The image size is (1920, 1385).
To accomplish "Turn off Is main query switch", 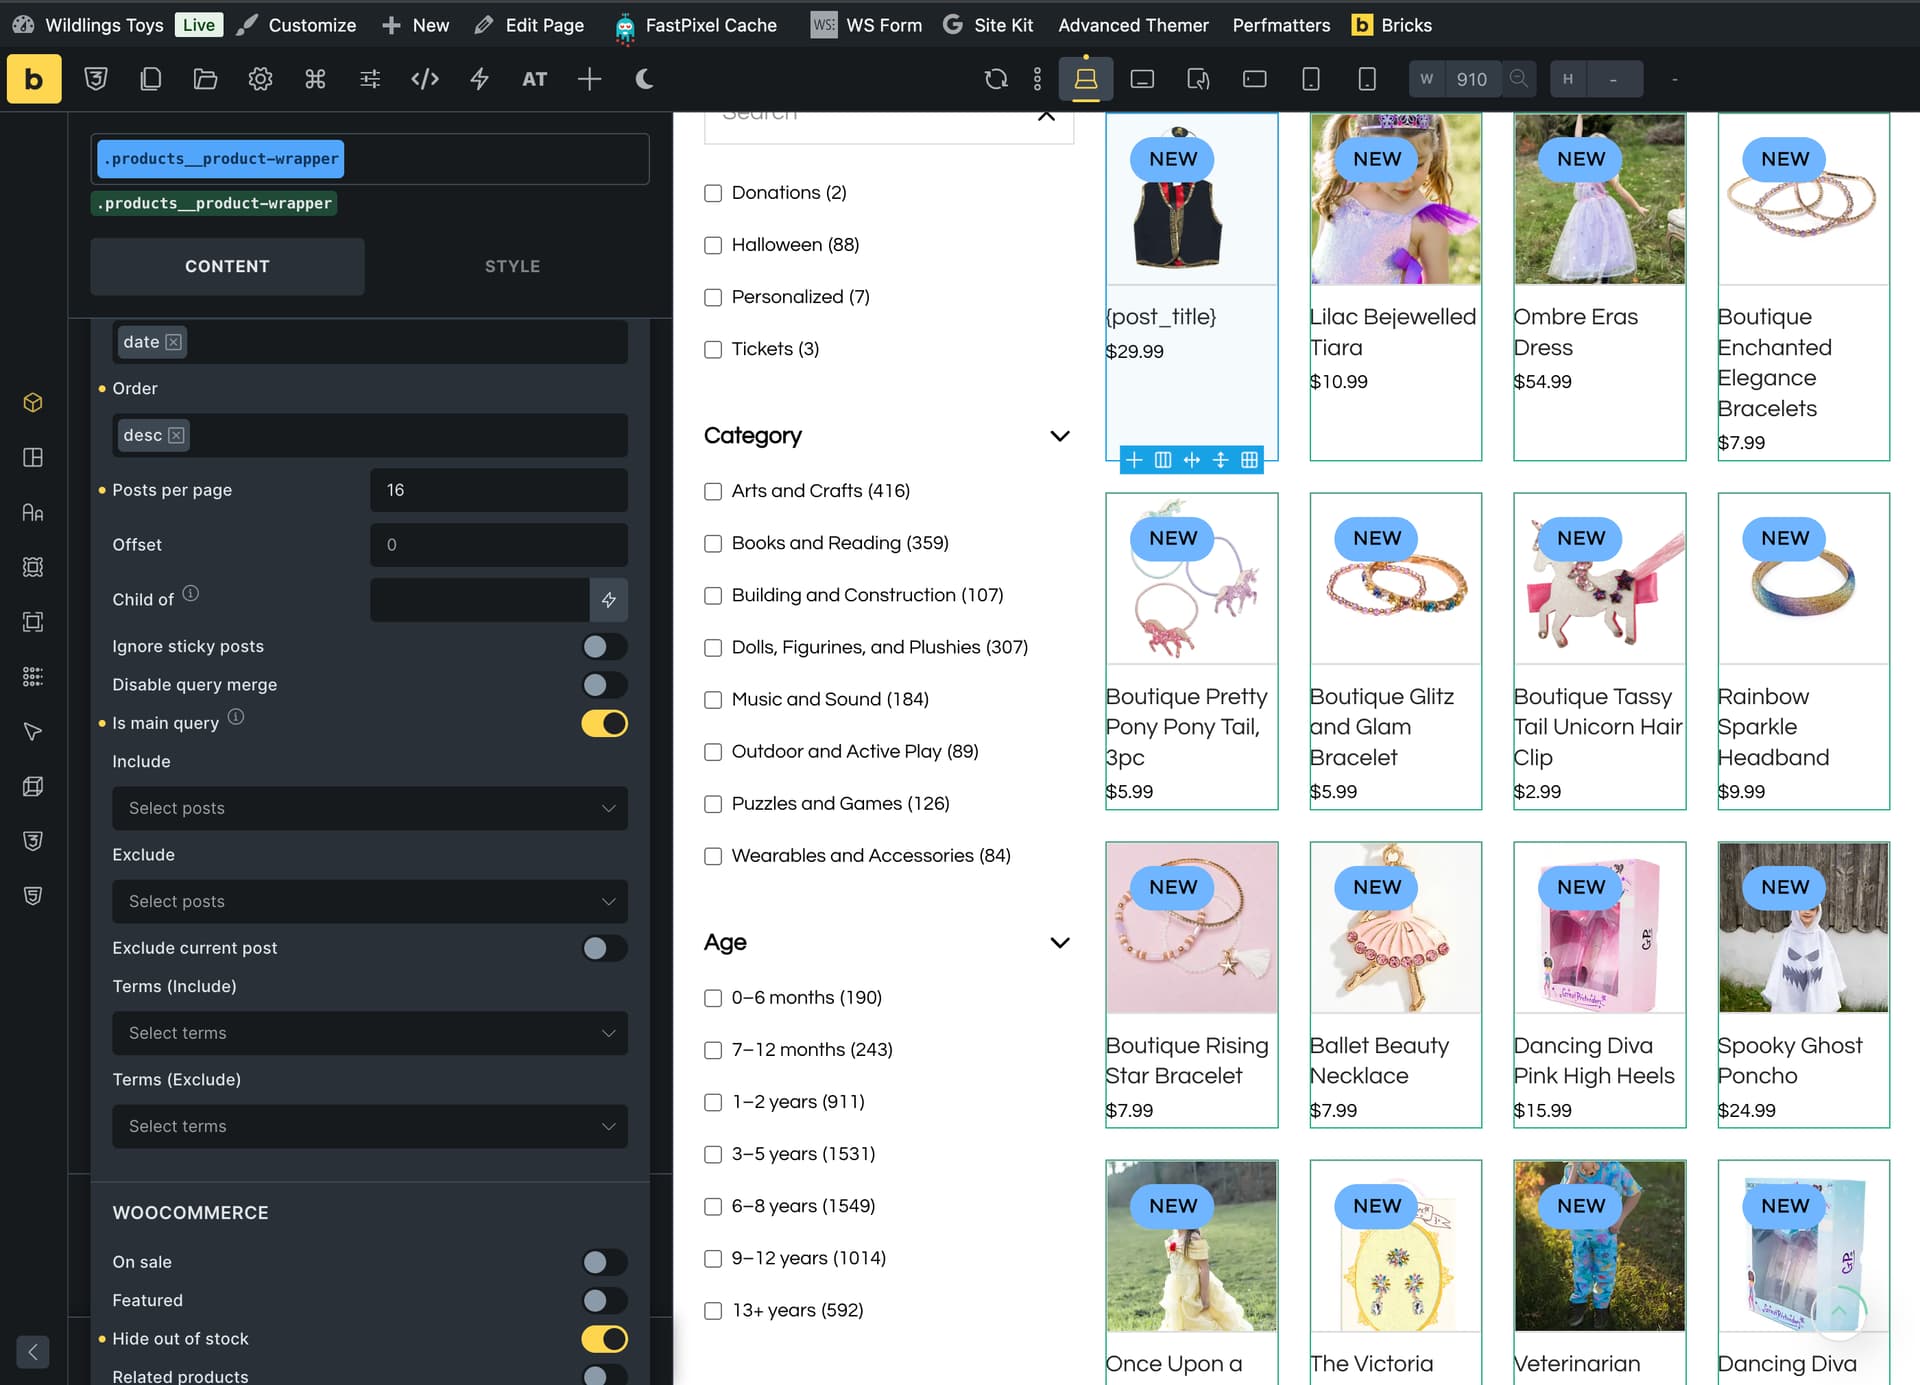I will (605, 723).
